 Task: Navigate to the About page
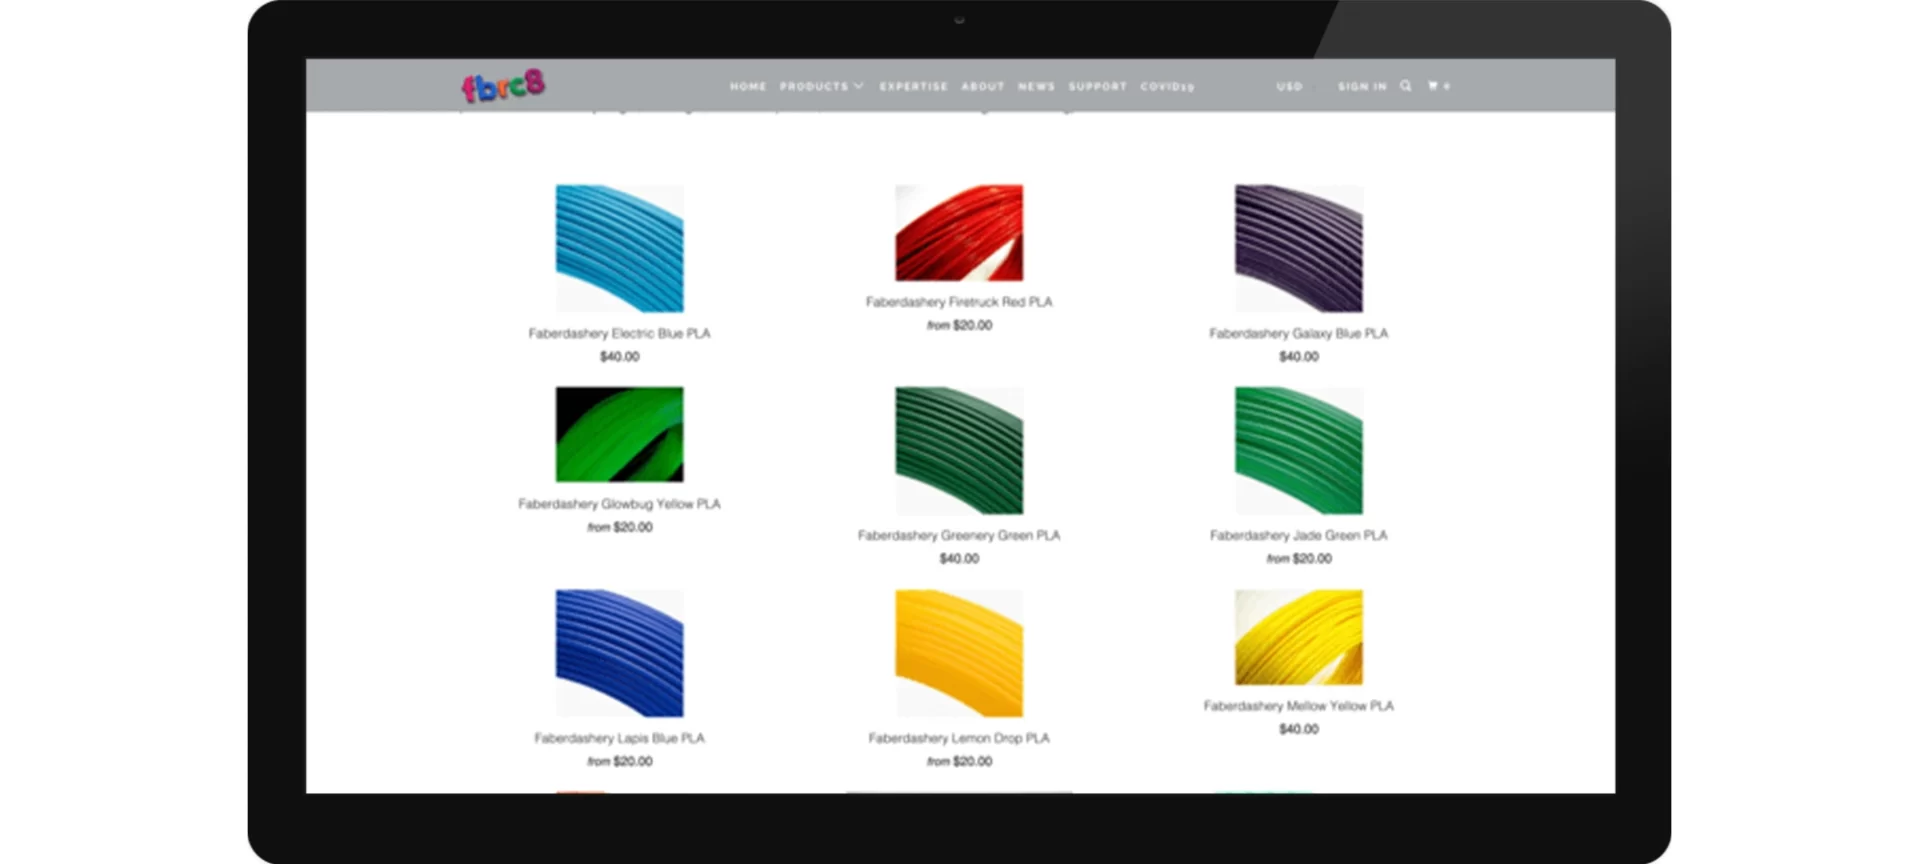[x=982, y=87]
